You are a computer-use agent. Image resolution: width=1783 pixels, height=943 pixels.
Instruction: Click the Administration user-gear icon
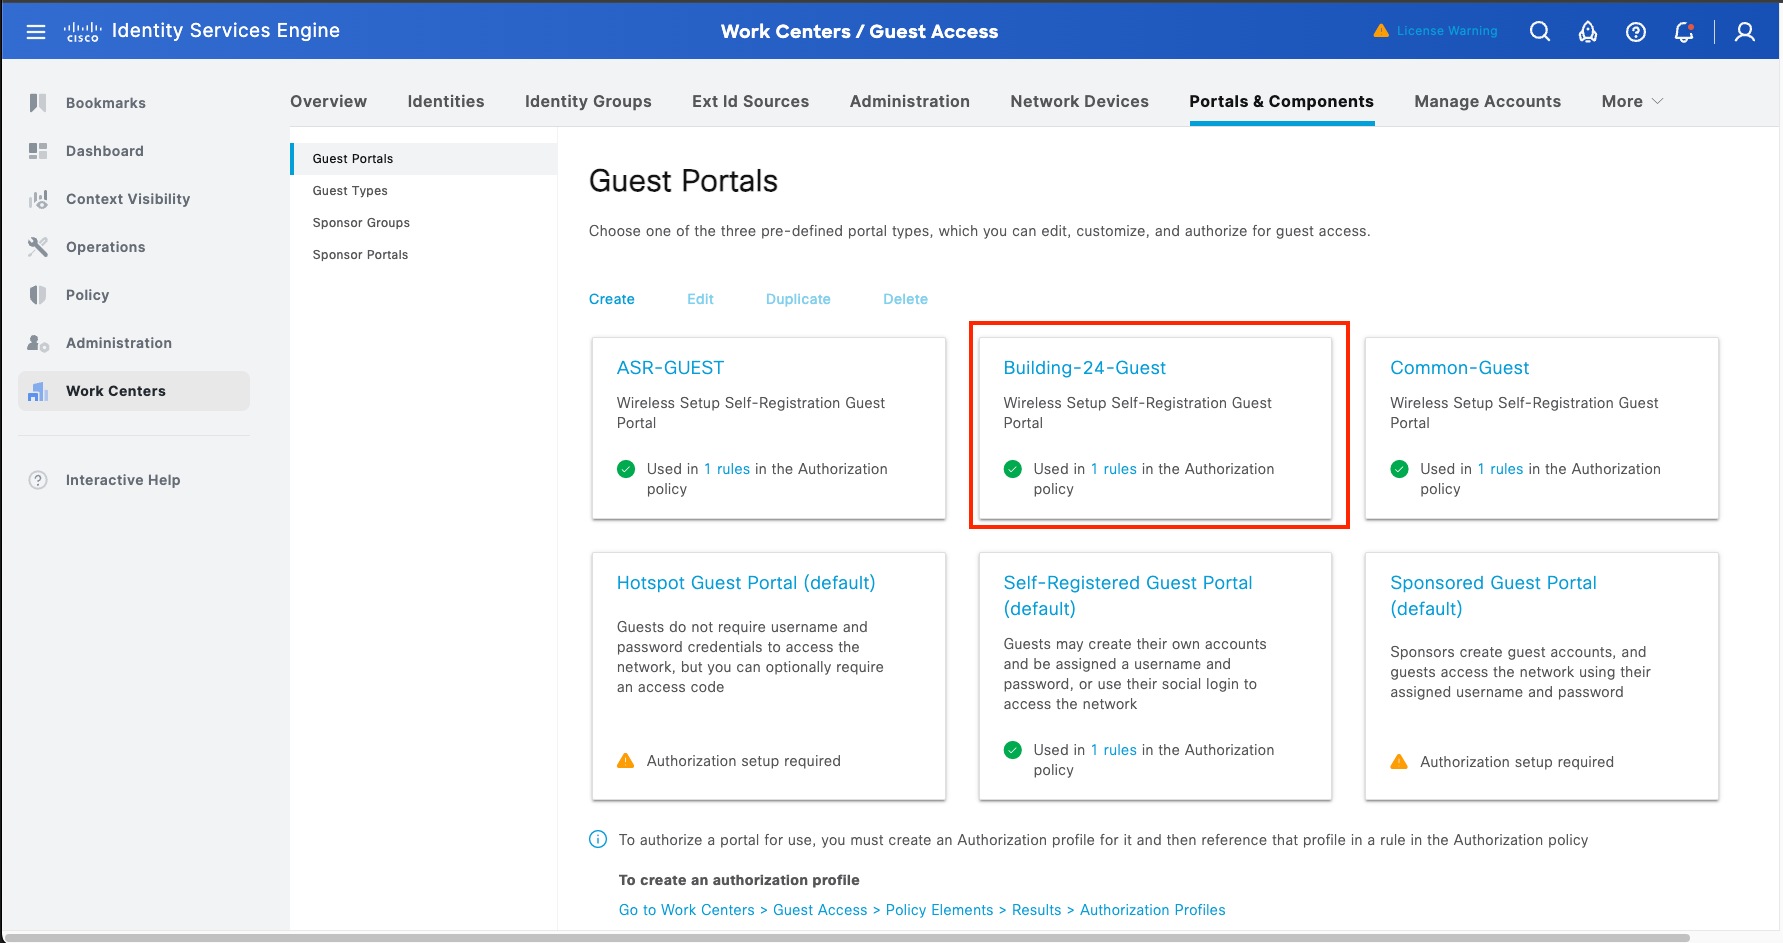coord(38,343)
